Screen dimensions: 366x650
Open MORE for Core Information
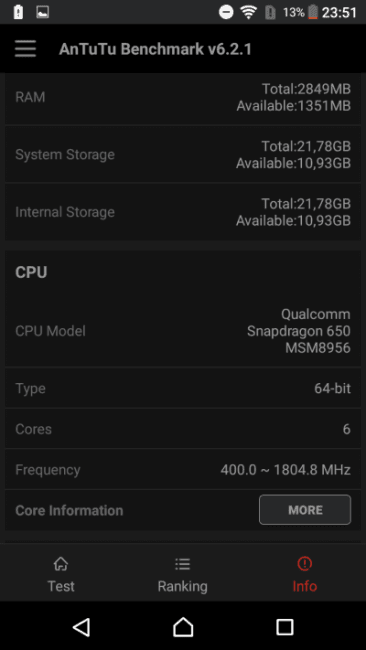point(305,509)
